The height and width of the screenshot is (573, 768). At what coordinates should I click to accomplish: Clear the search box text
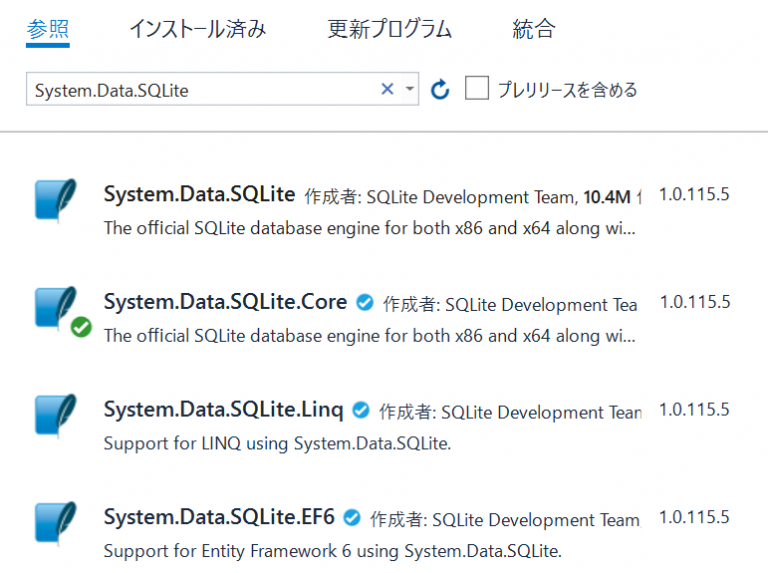(x=387, y=89)
